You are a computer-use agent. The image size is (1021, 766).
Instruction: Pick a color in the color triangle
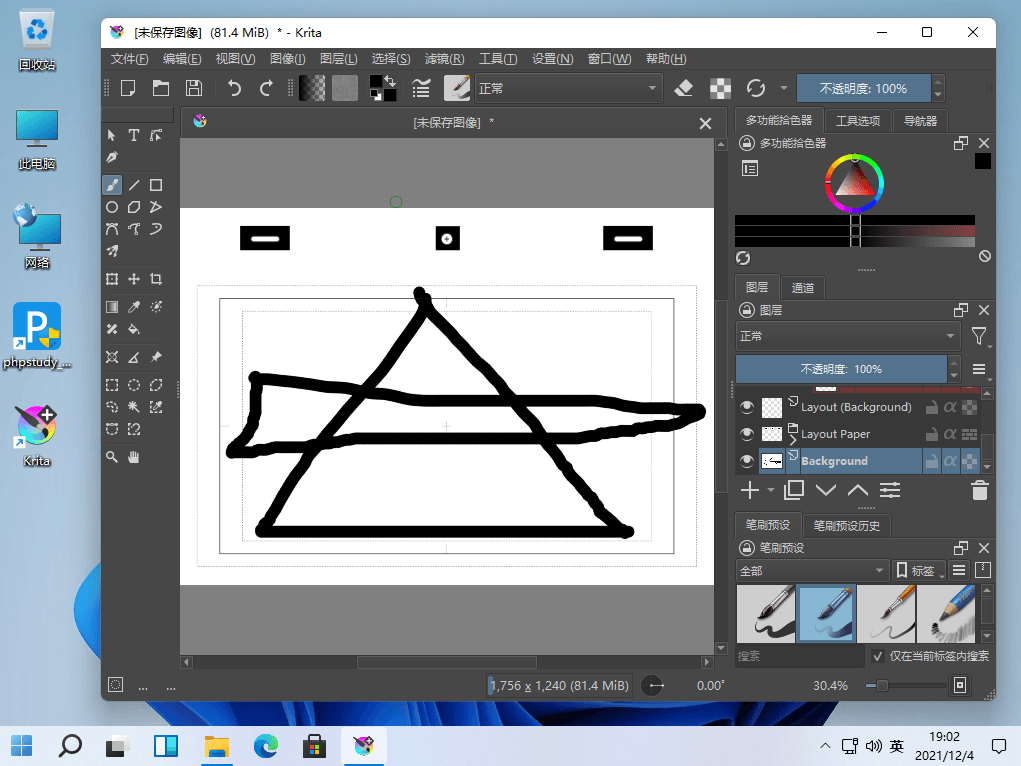click(x=854, y=182)
